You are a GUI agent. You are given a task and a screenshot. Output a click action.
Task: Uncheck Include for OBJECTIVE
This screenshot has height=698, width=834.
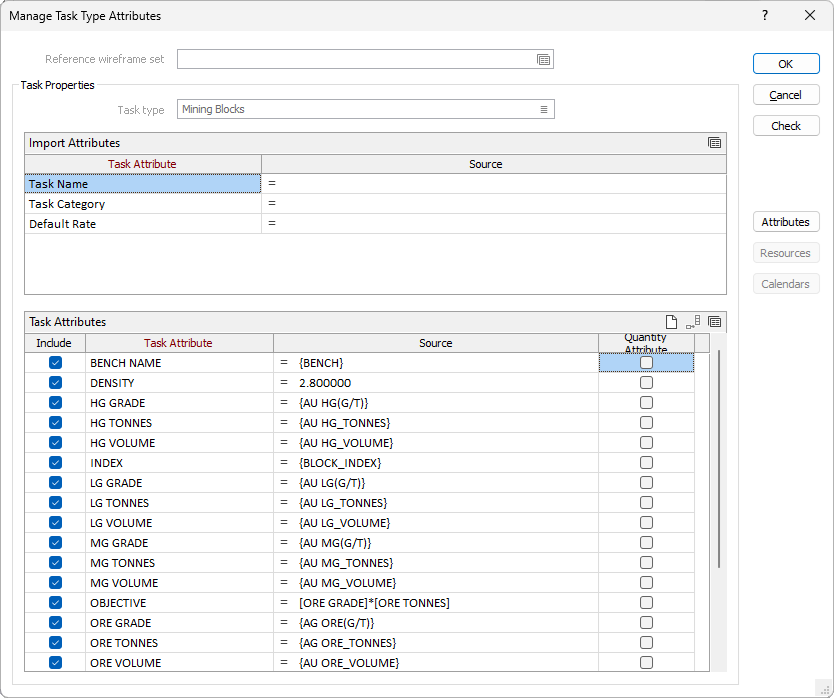pos(55,603)
